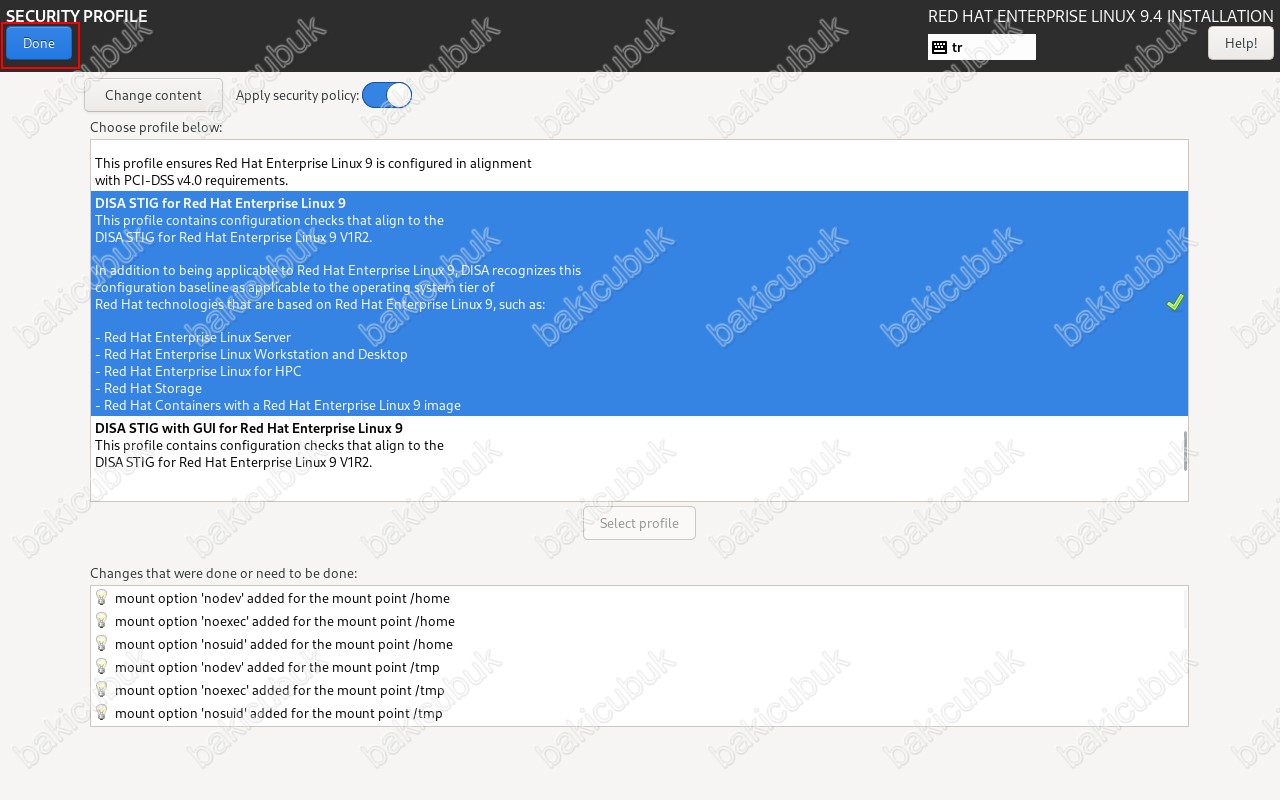Select row: mount option 'noexec' added for /home
The width and height of the screenshot is (1280, 800).
coord(637,621)
